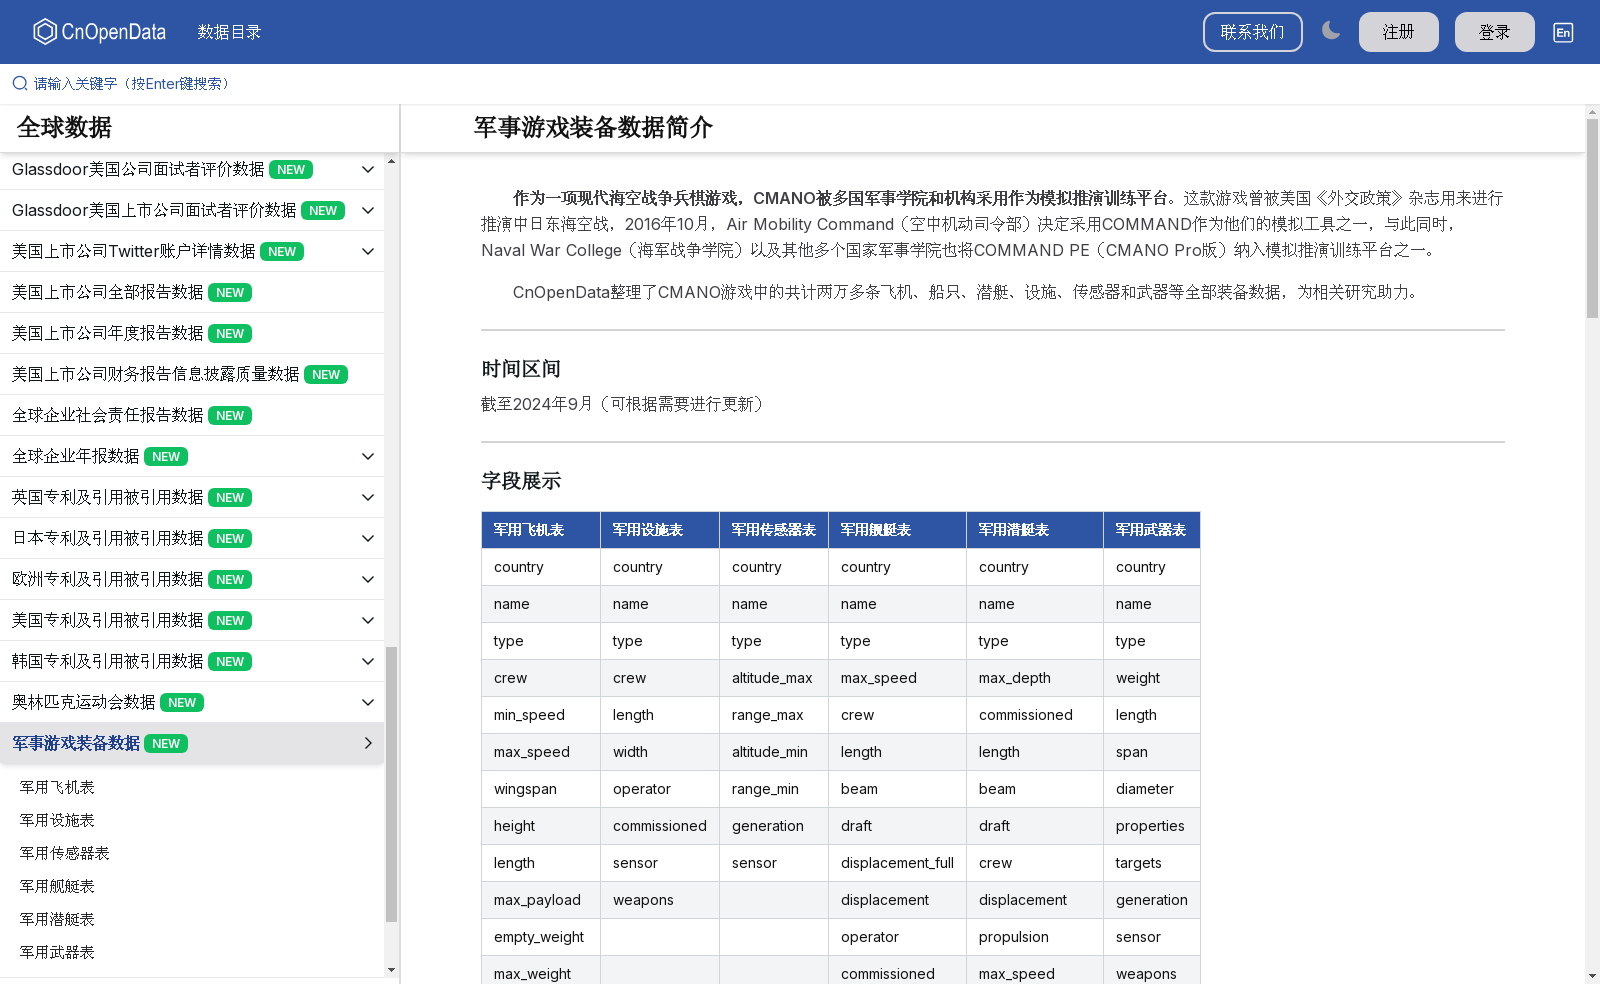Click the 全球数据 sidebar title
The image size is (1600, 1000).
coord(64,128)
